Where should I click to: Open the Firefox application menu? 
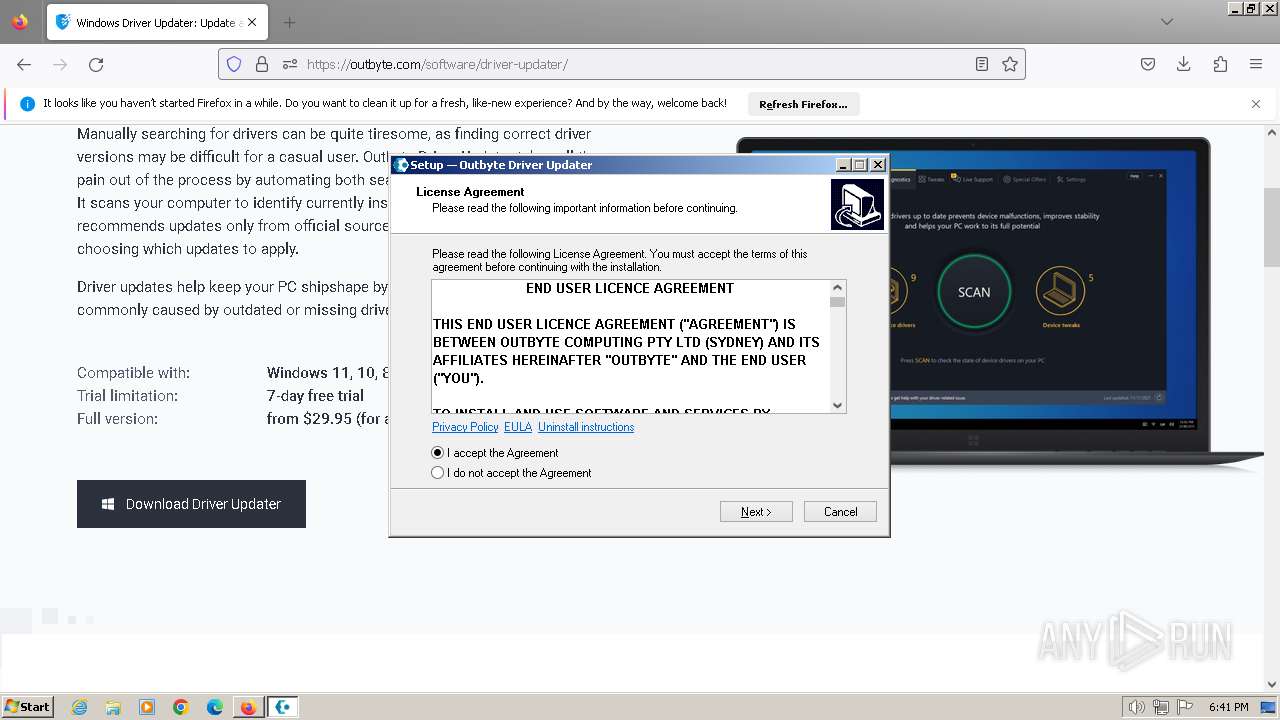pyautogui.click(x=1256, y=64)
